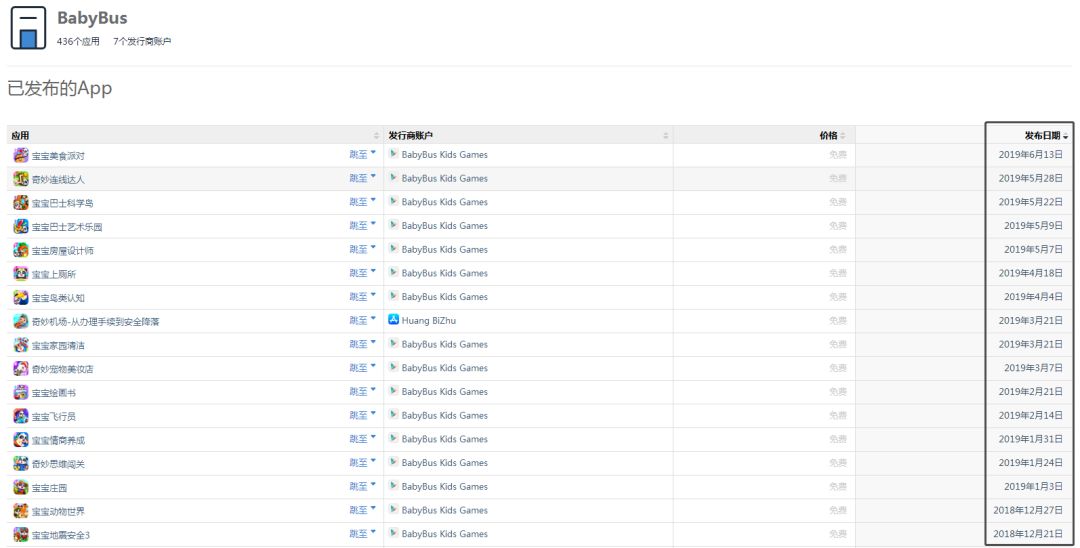Click the 宝宝地震安全3 app icon

[x=21, y=534]
